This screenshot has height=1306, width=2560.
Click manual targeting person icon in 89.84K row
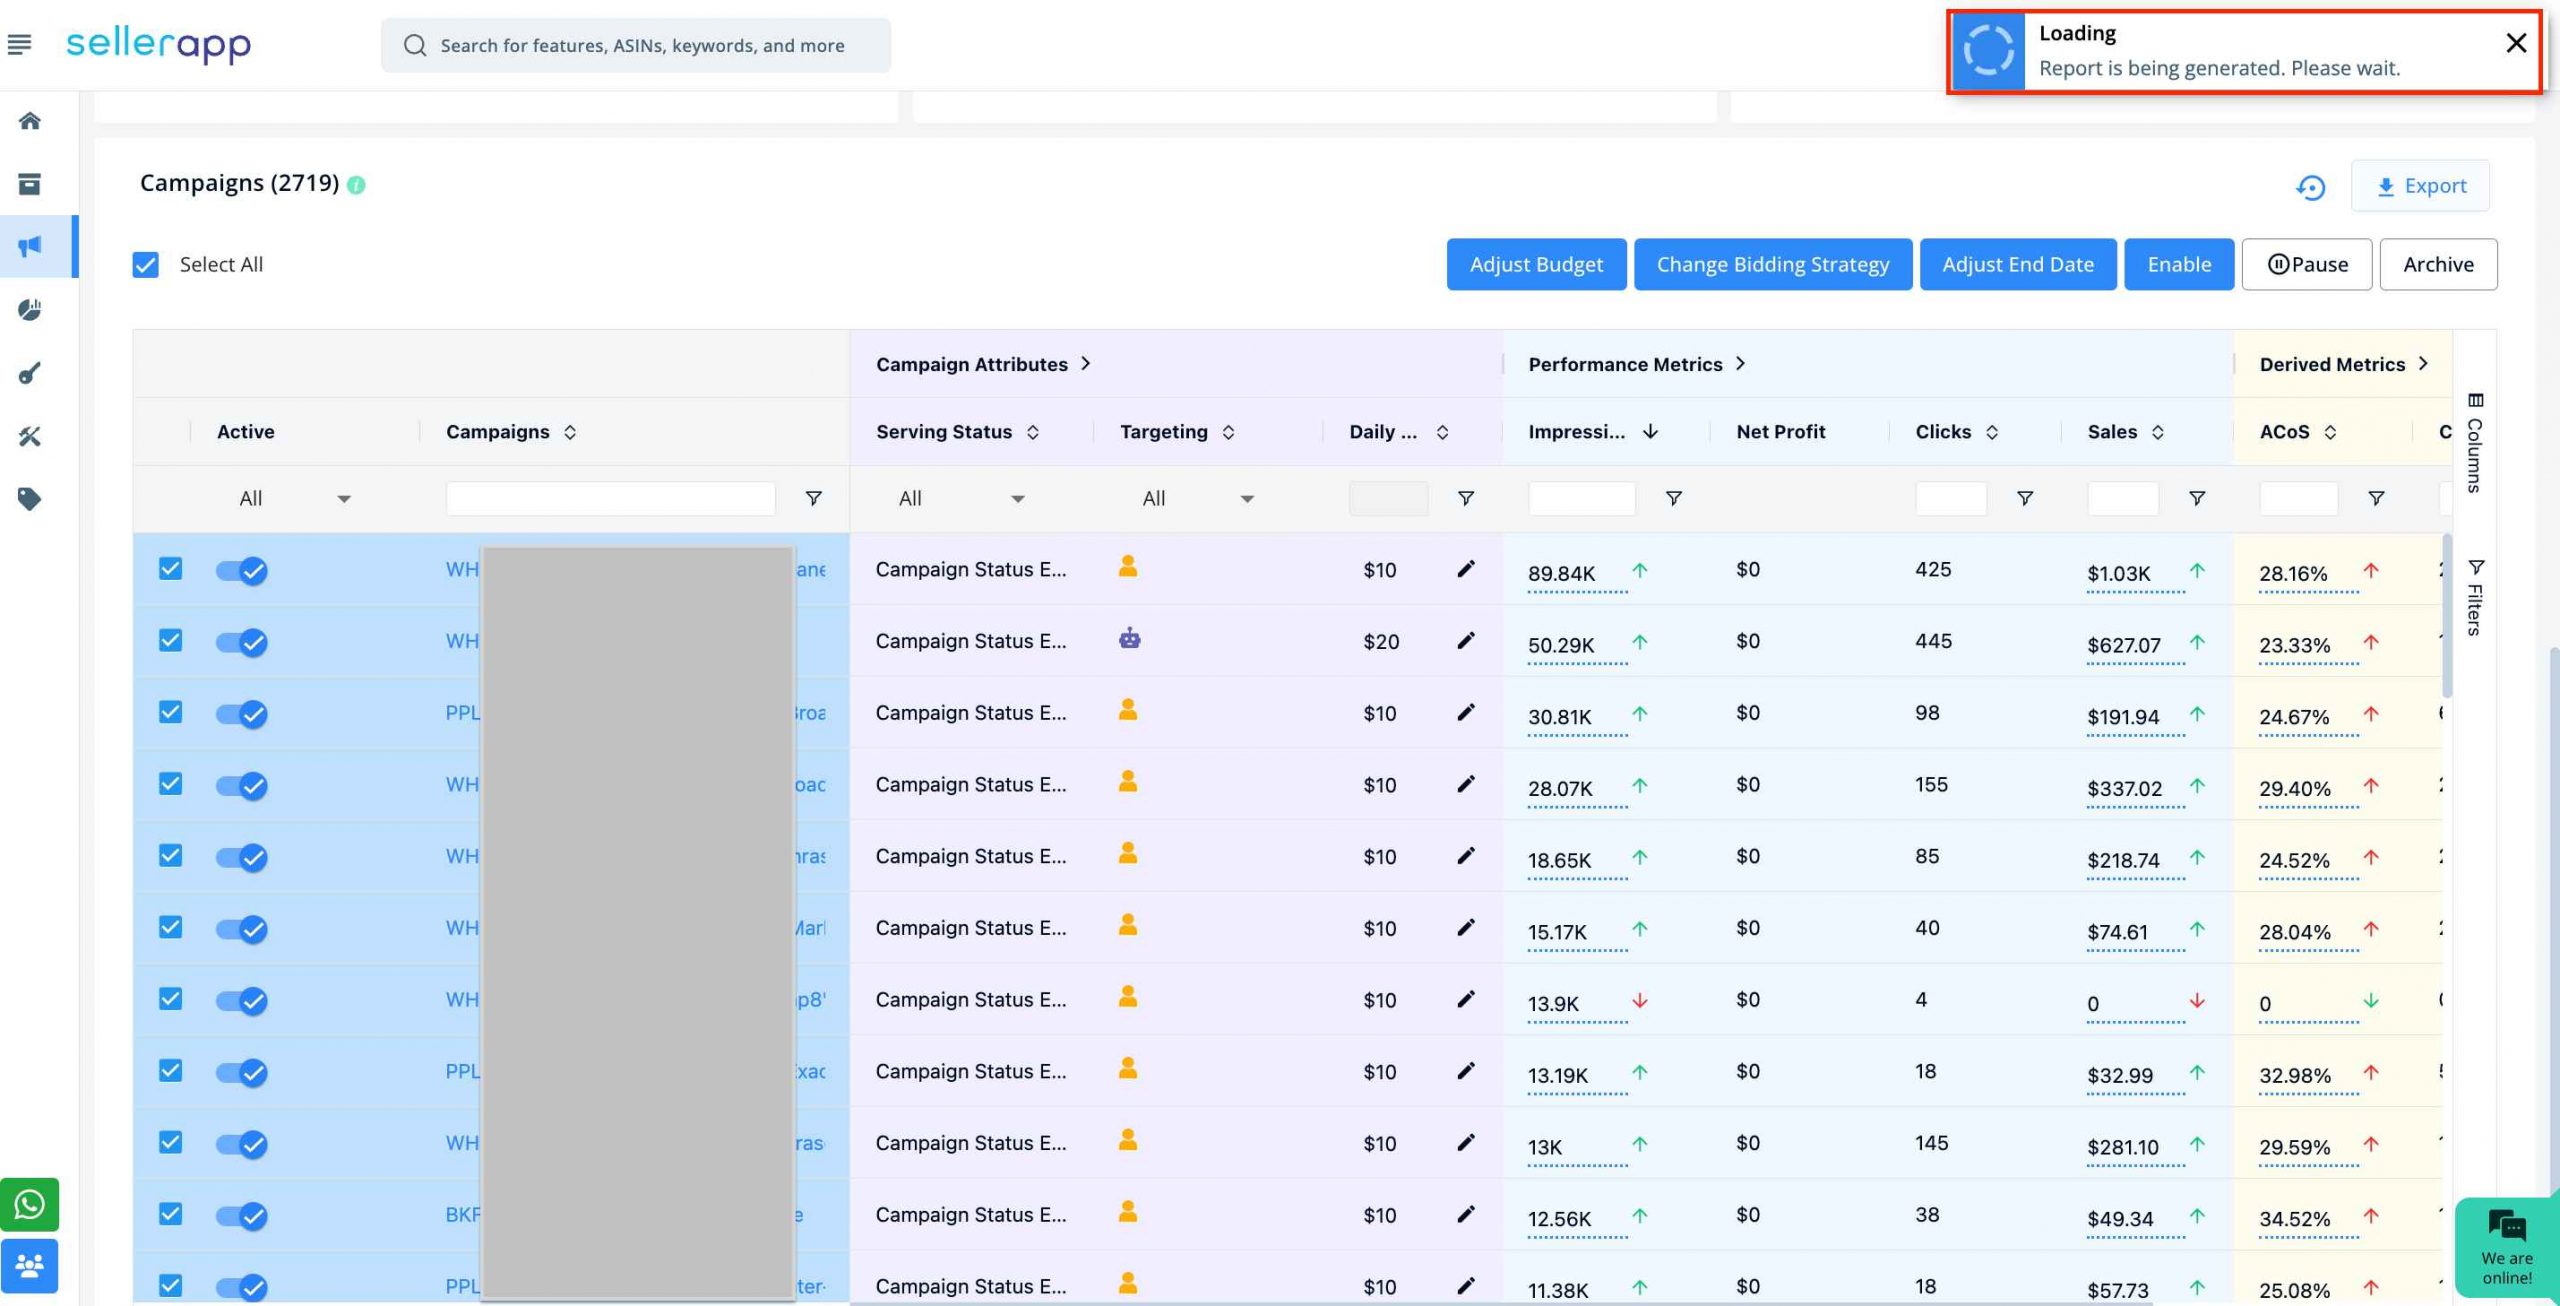click(x=1128, y=566)
